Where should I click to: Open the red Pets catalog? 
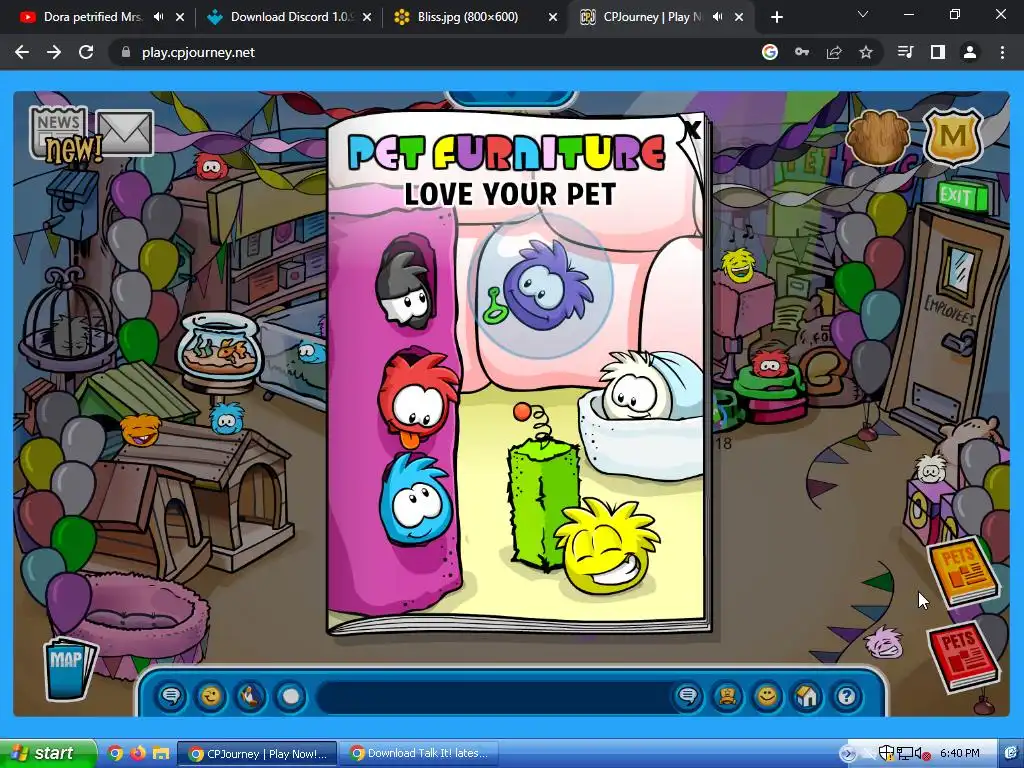tap(964, 658)
